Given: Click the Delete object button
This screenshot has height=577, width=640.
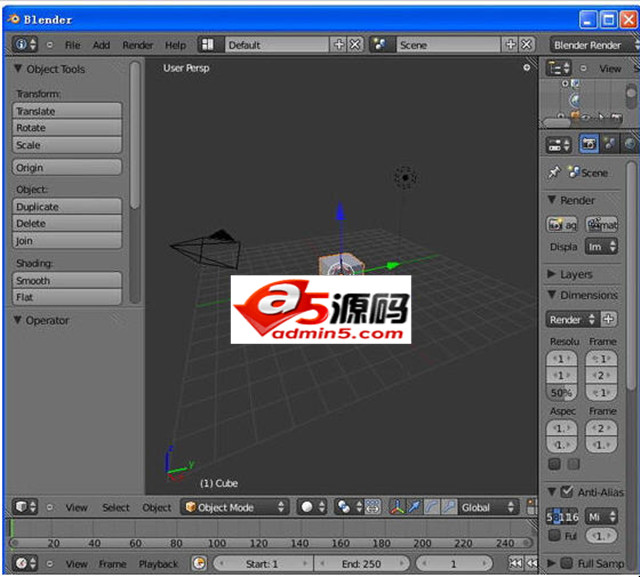Looking at the screenshot, I should pos(67,223).
